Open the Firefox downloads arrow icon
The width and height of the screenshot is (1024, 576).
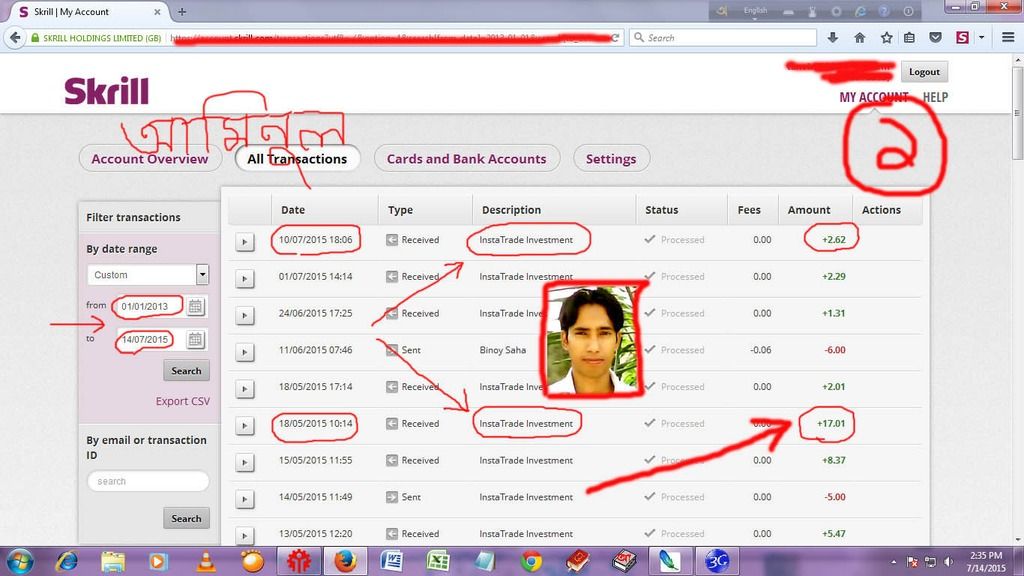[x=832, y=38]
